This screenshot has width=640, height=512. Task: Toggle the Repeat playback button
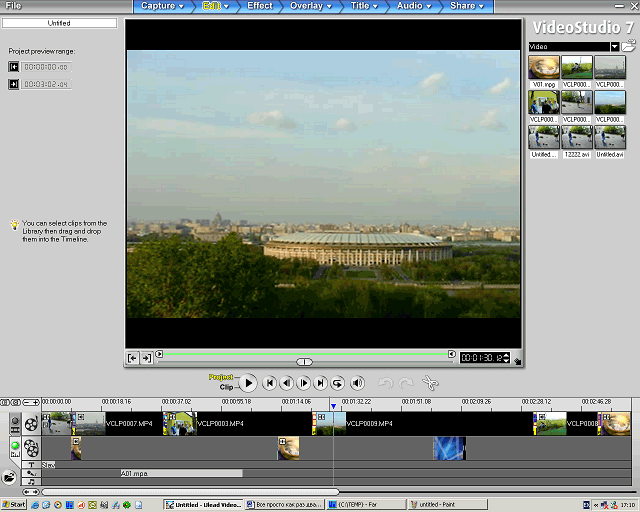click(x=338, y=383)
